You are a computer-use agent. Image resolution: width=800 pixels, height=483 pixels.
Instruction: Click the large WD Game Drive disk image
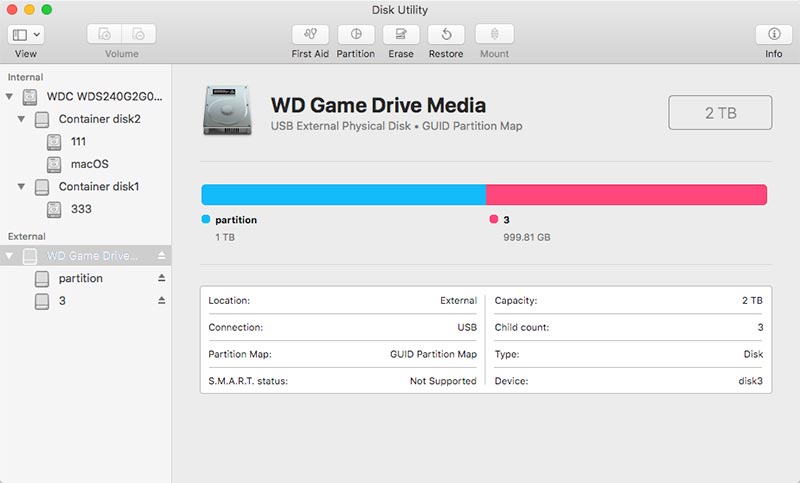click(227, 110)
